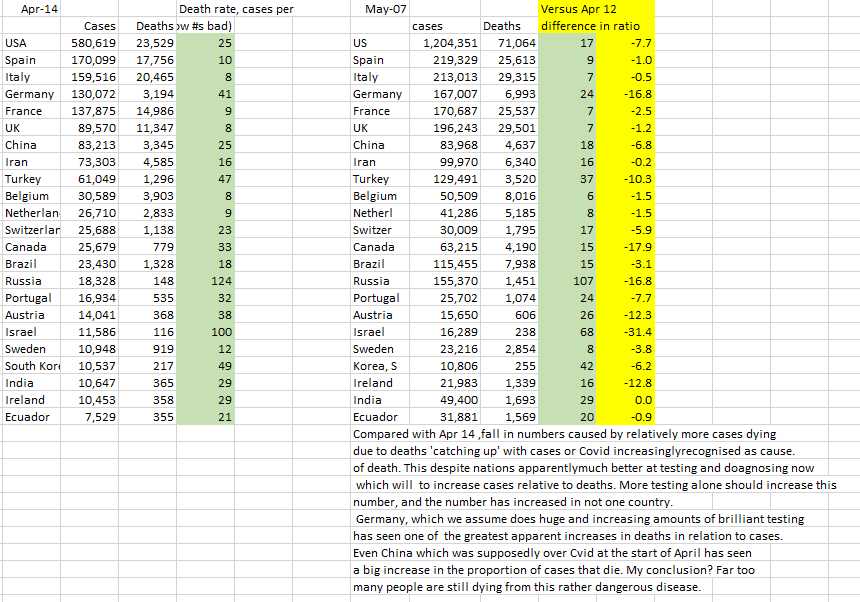Select China's May-07 deaths 4,637
The height and width of the screenshot is (602, 860).
(520, 145)
